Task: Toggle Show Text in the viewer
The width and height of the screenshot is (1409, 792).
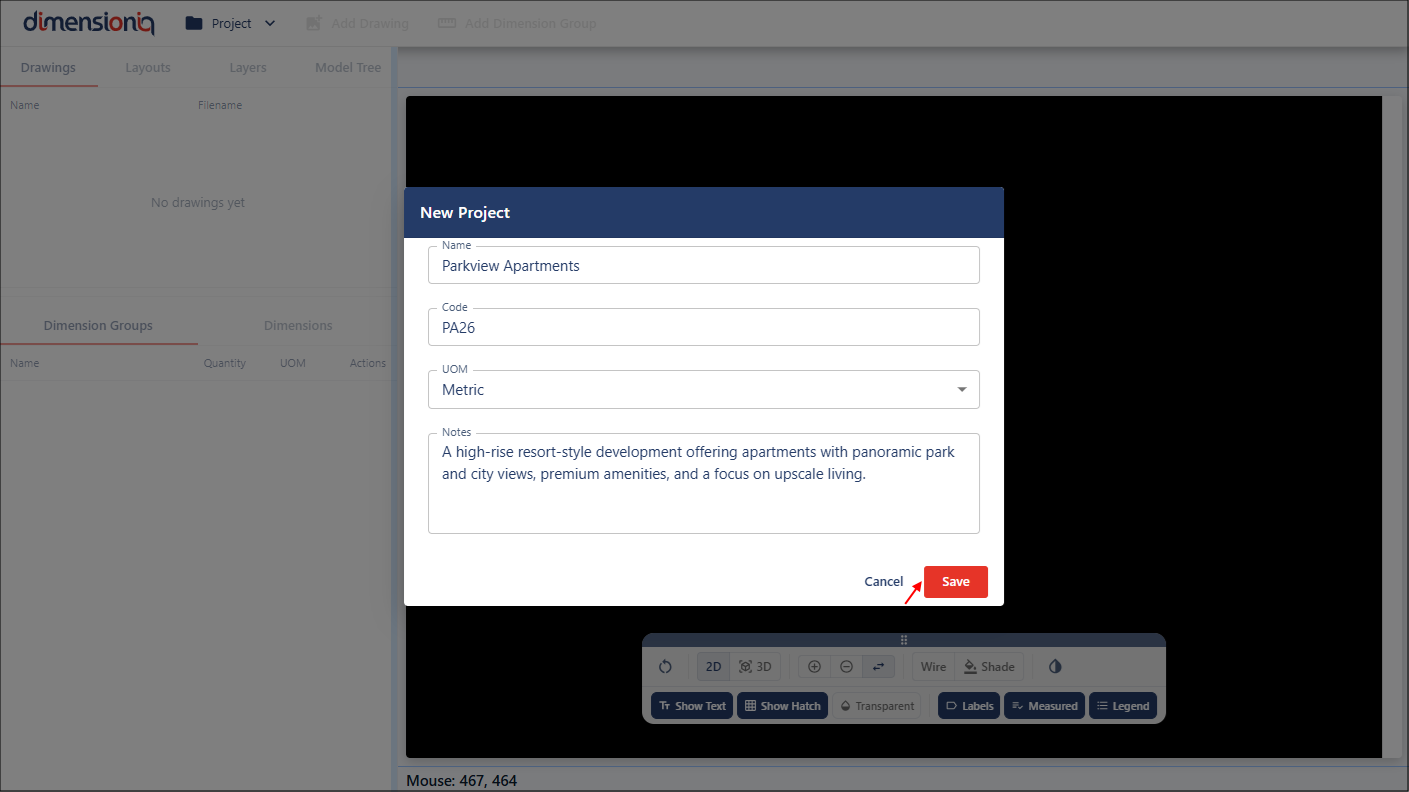Action: point(692,706)
